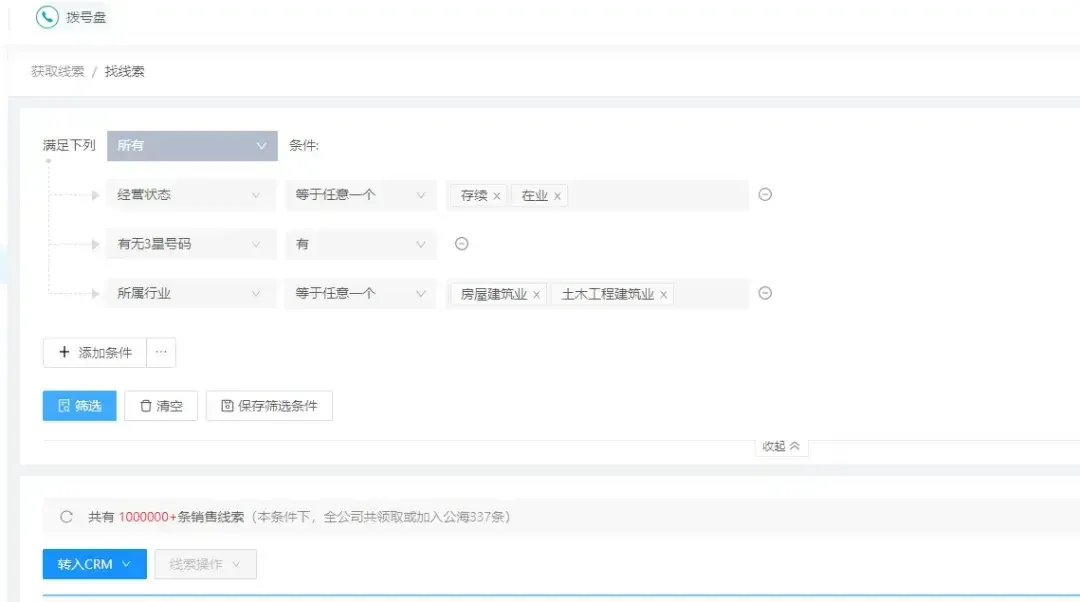Expand the 有无3星号码 row tree arrow
This screenshot has height=602, width=1080.
click(96, 245)
